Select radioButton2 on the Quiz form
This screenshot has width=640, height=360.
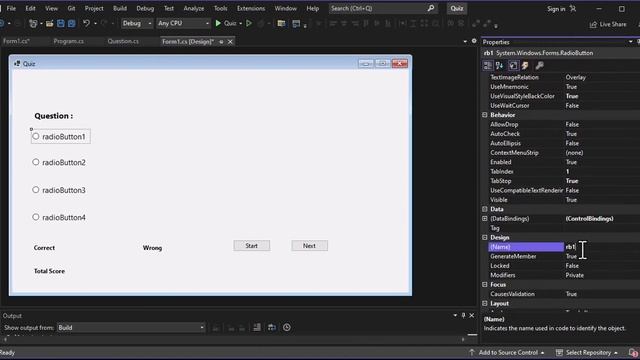(x=59, y=162)
